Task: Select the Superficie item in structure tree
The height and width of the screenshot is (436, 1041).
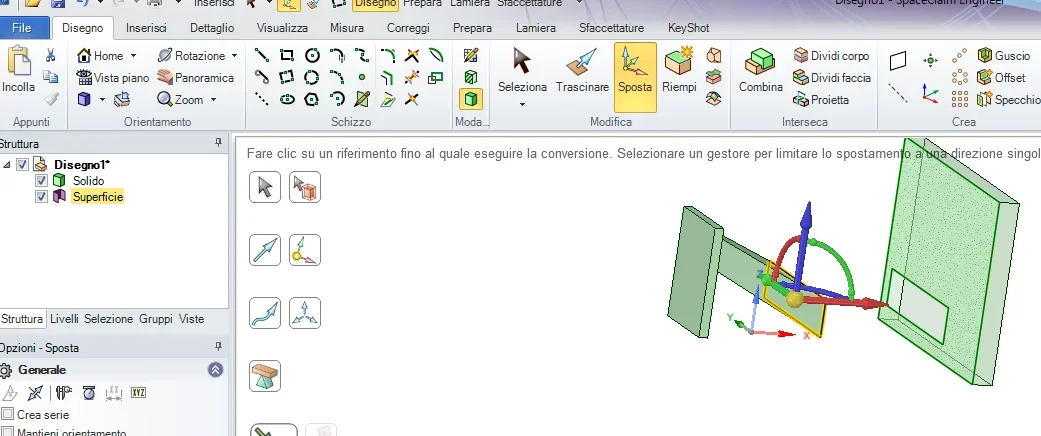Action: 97,197
